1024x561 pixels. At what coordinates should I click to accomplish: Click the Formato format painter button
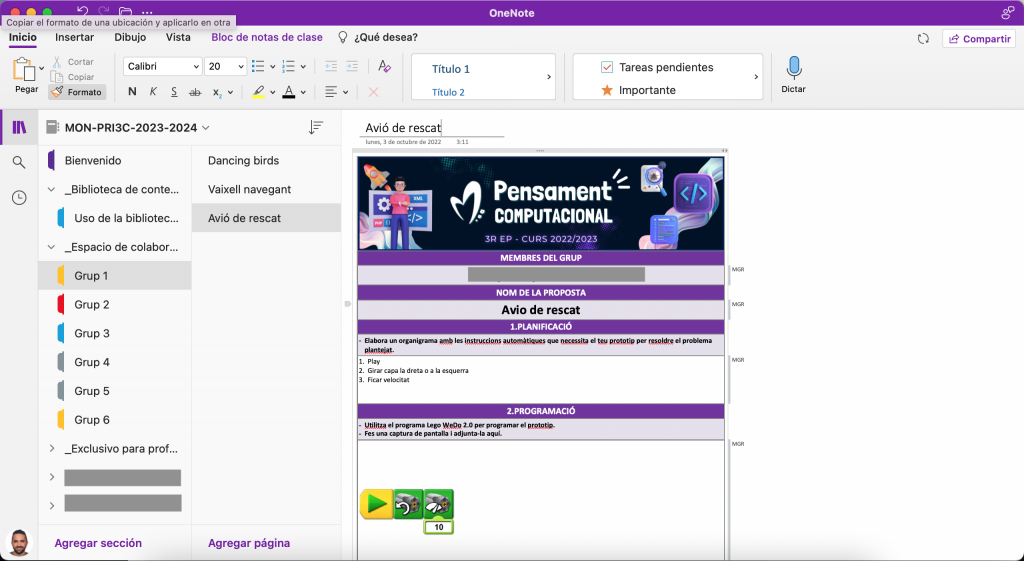(x=77, y=92)
